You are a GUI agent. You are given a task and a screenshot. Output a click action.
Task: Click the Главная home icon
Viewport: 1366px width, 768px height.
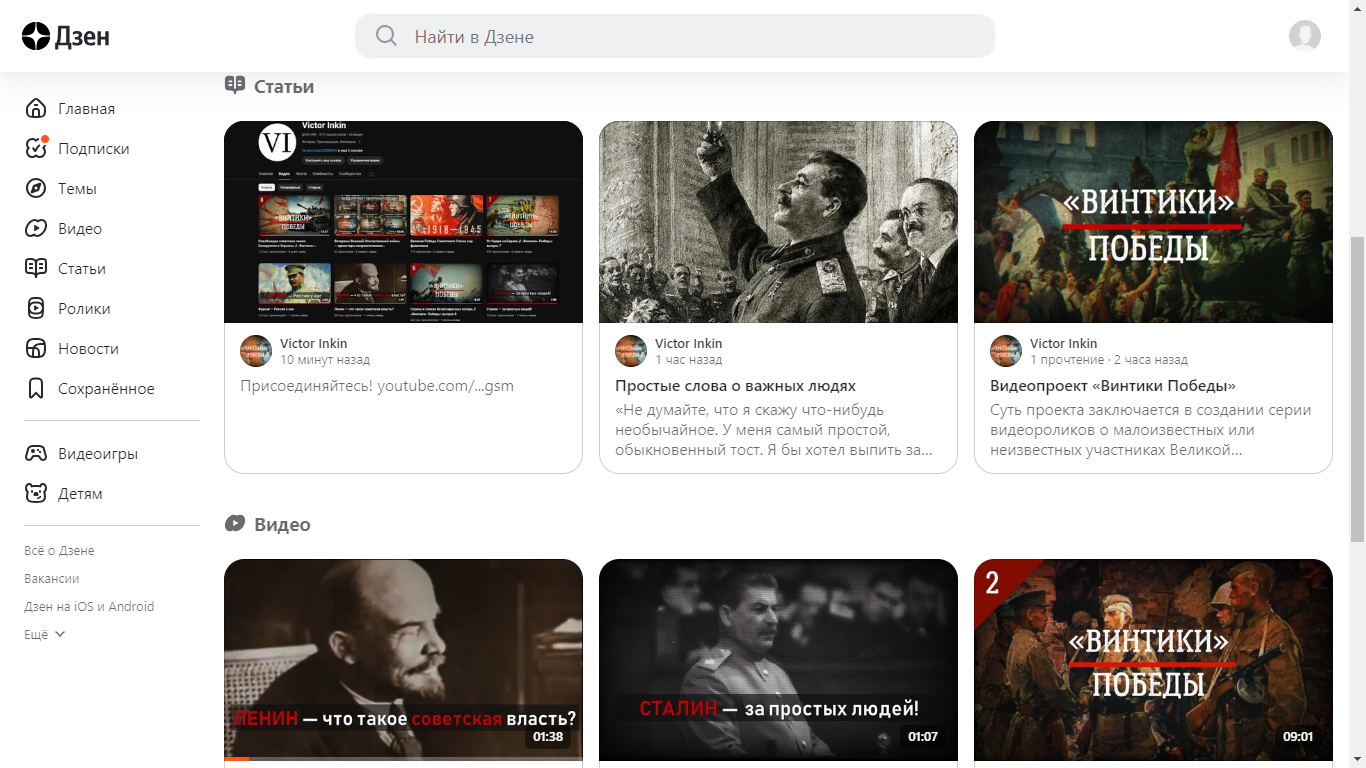click(36, 109)
